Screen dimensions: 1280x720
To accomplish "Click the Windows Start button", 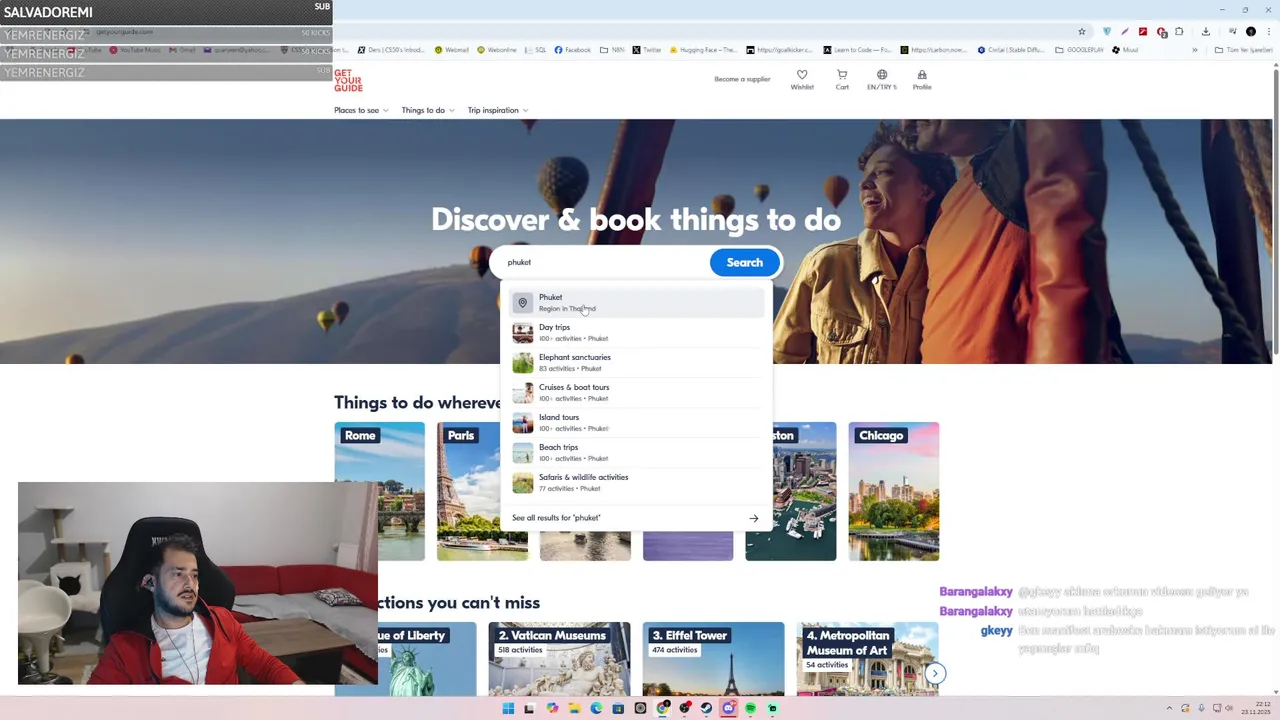I will [x=508, y=708].
